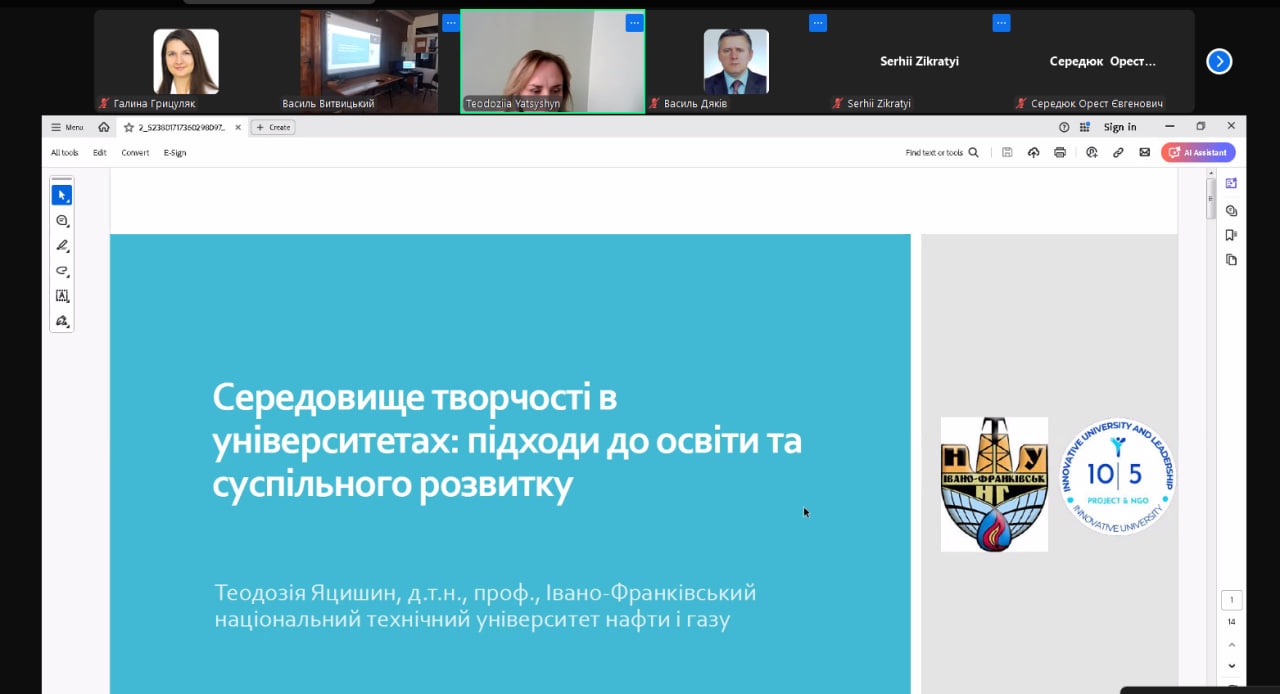
Task: Open the hamburger Menu
Action: (x=67, y=127)
